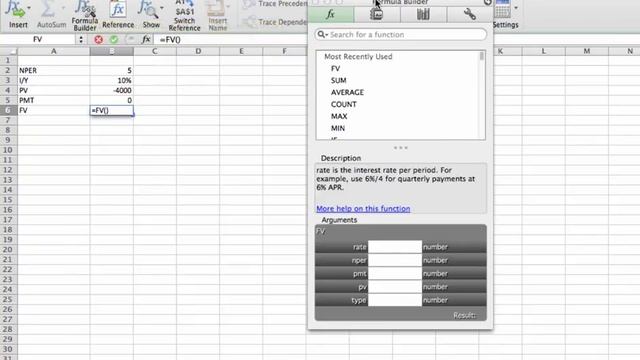Click the rate argument field
Viewport: 640px width, 360px height.
click(395, 247)
